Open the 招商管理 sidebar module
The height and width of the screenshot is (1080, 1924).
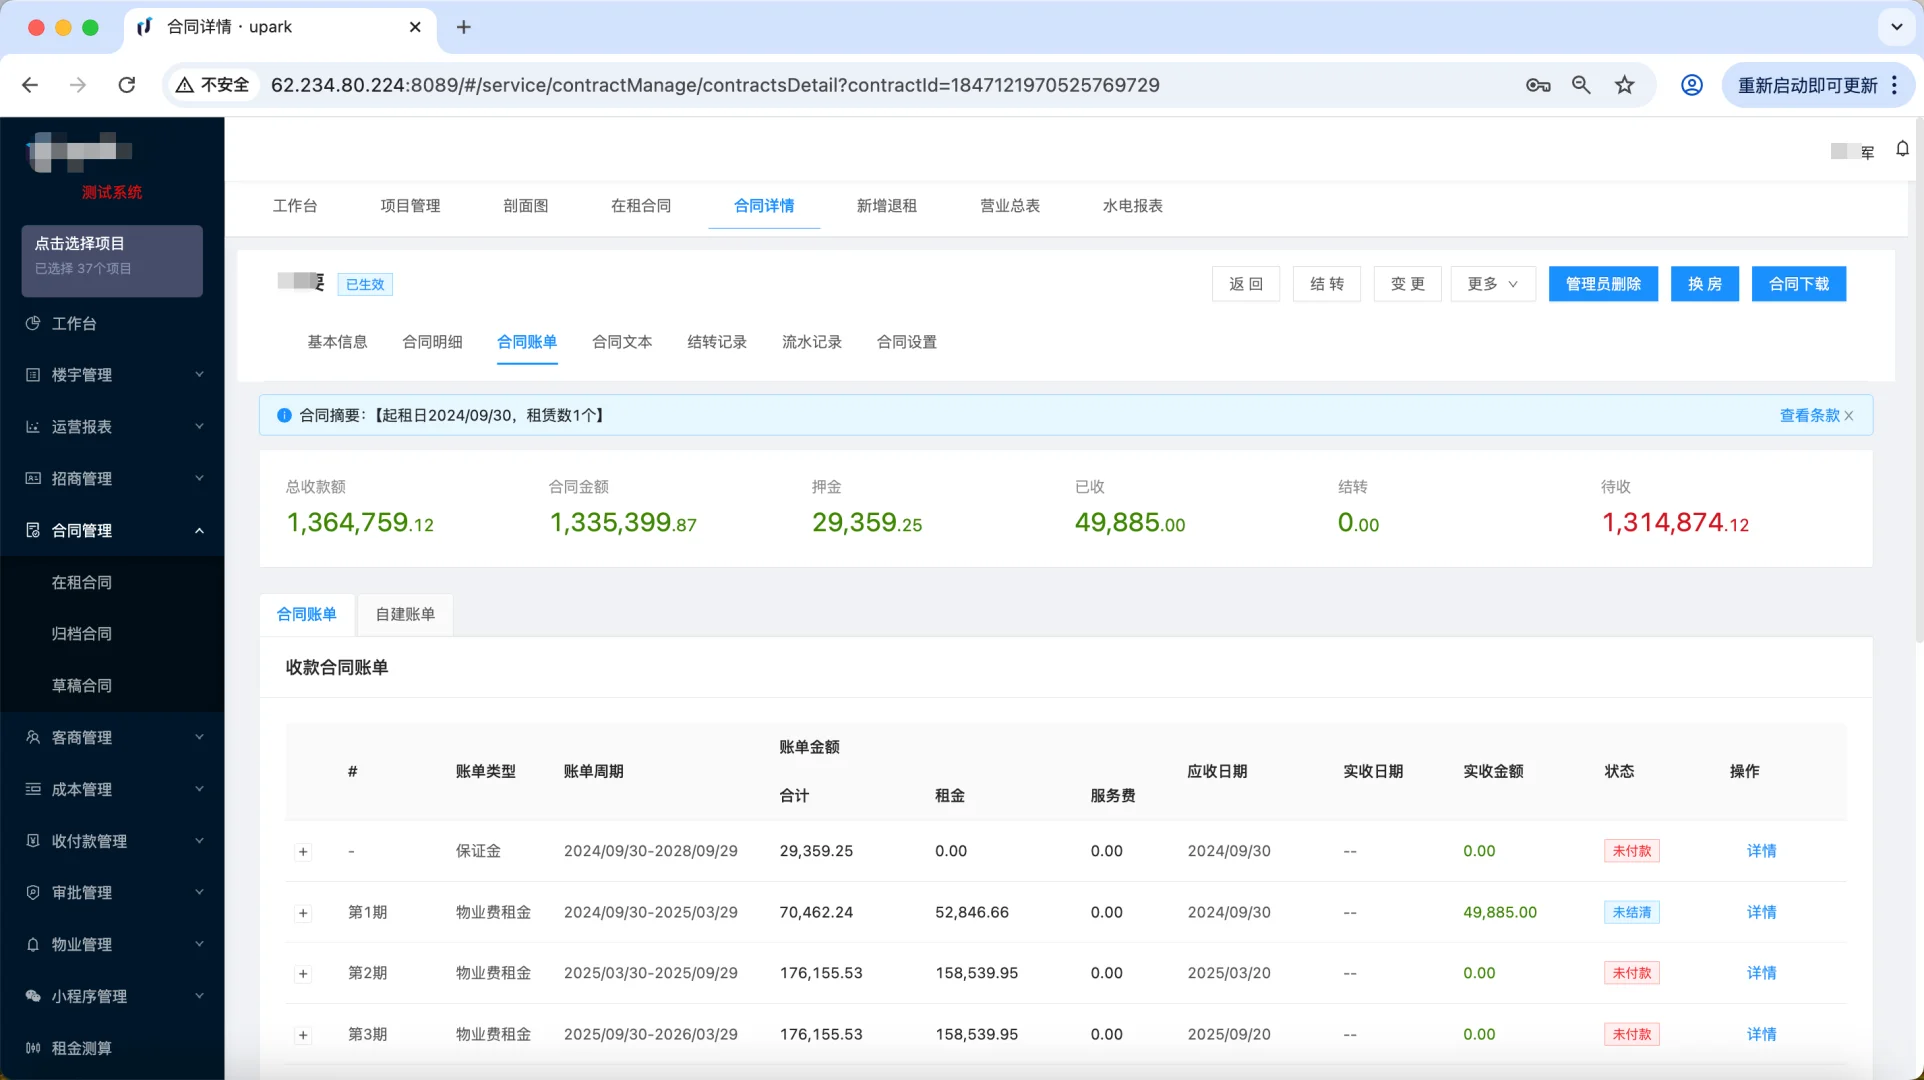pos(82,478)
